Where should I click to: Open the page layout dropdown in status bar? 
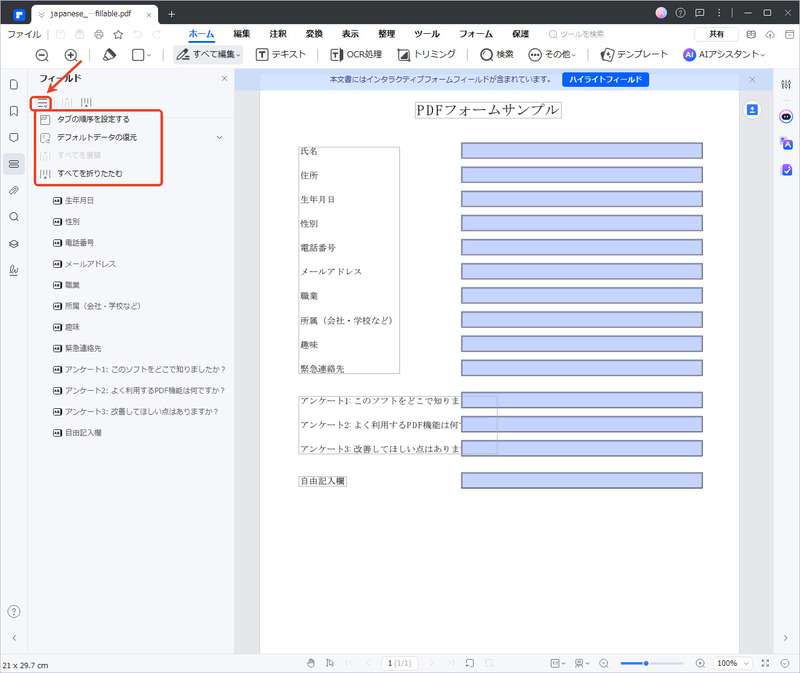click(x=558, y=663)
